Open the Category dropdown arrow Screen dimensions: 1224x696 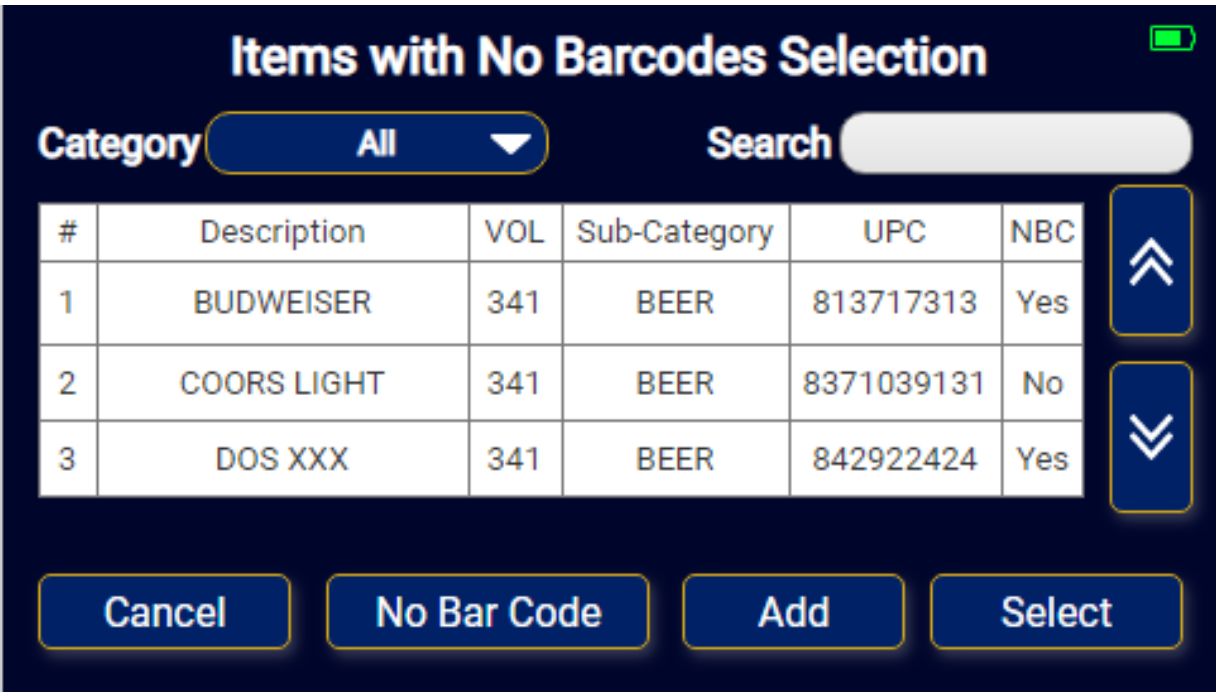[512, 144]
